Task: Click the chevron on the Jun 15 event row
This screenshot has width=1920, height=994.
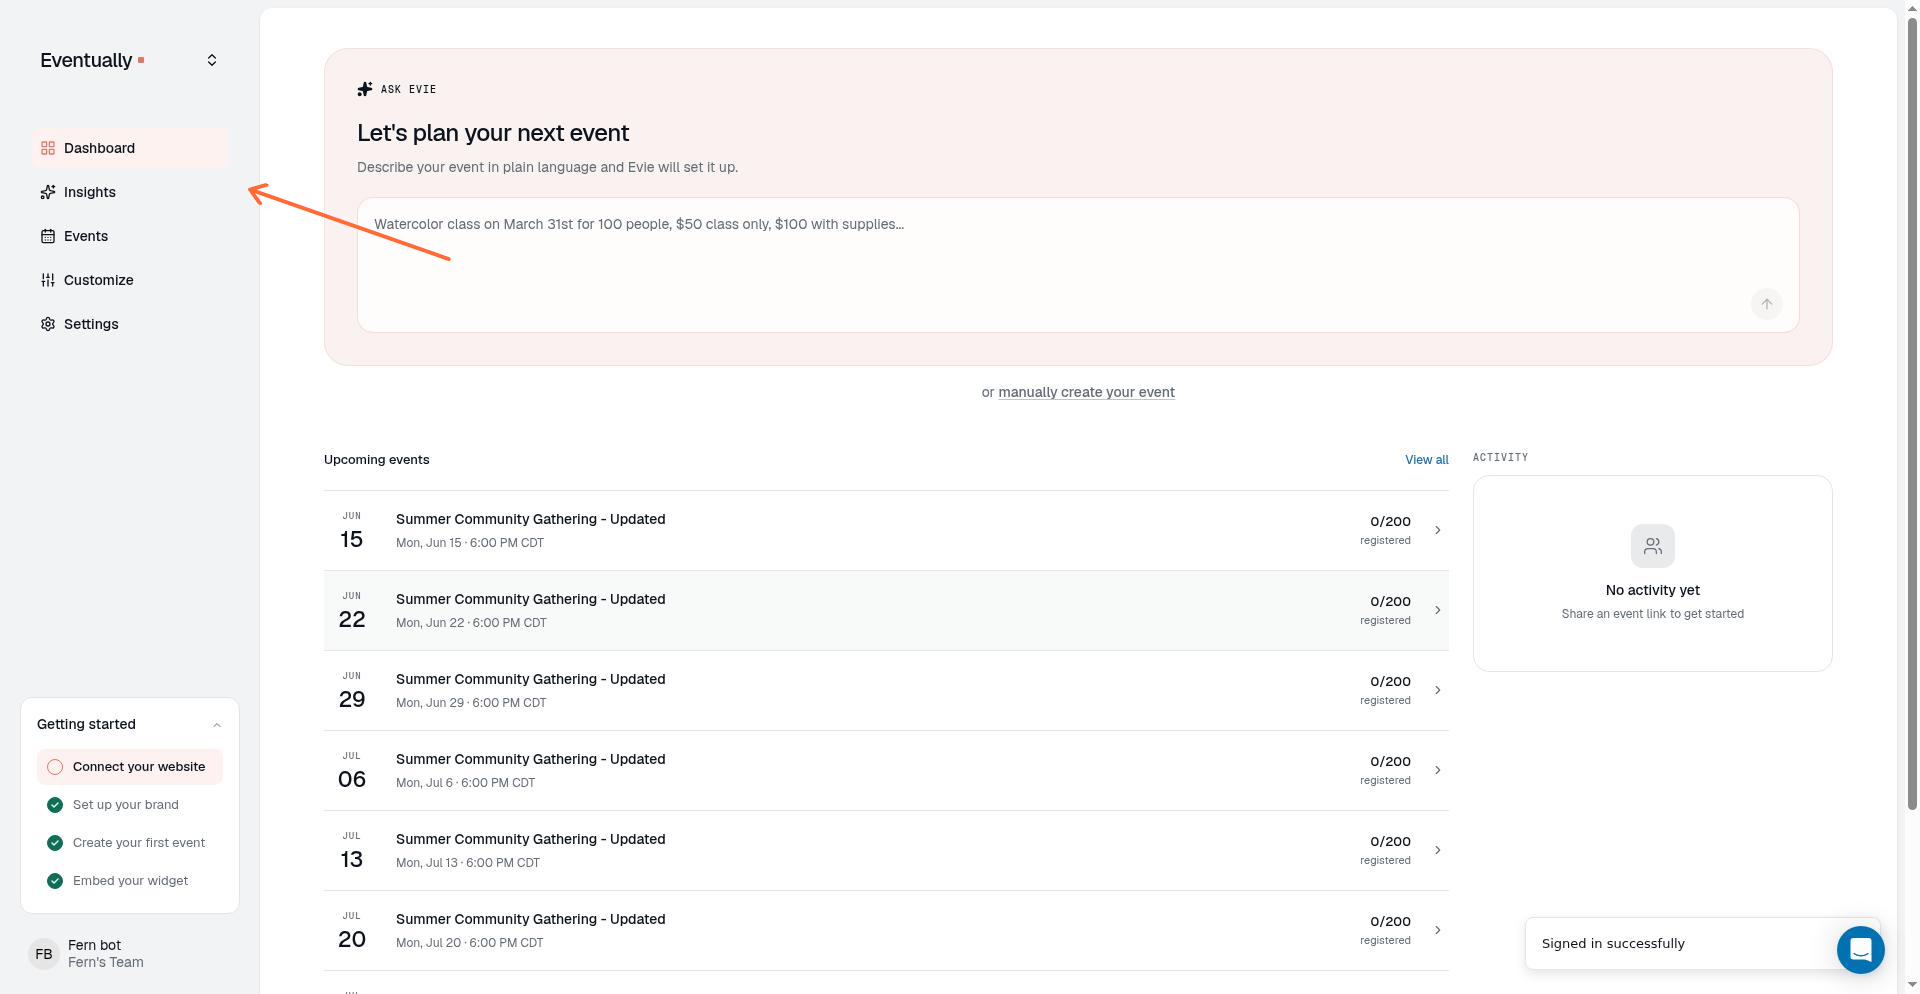Action: pyautogui.click(x=1438, y=530)
